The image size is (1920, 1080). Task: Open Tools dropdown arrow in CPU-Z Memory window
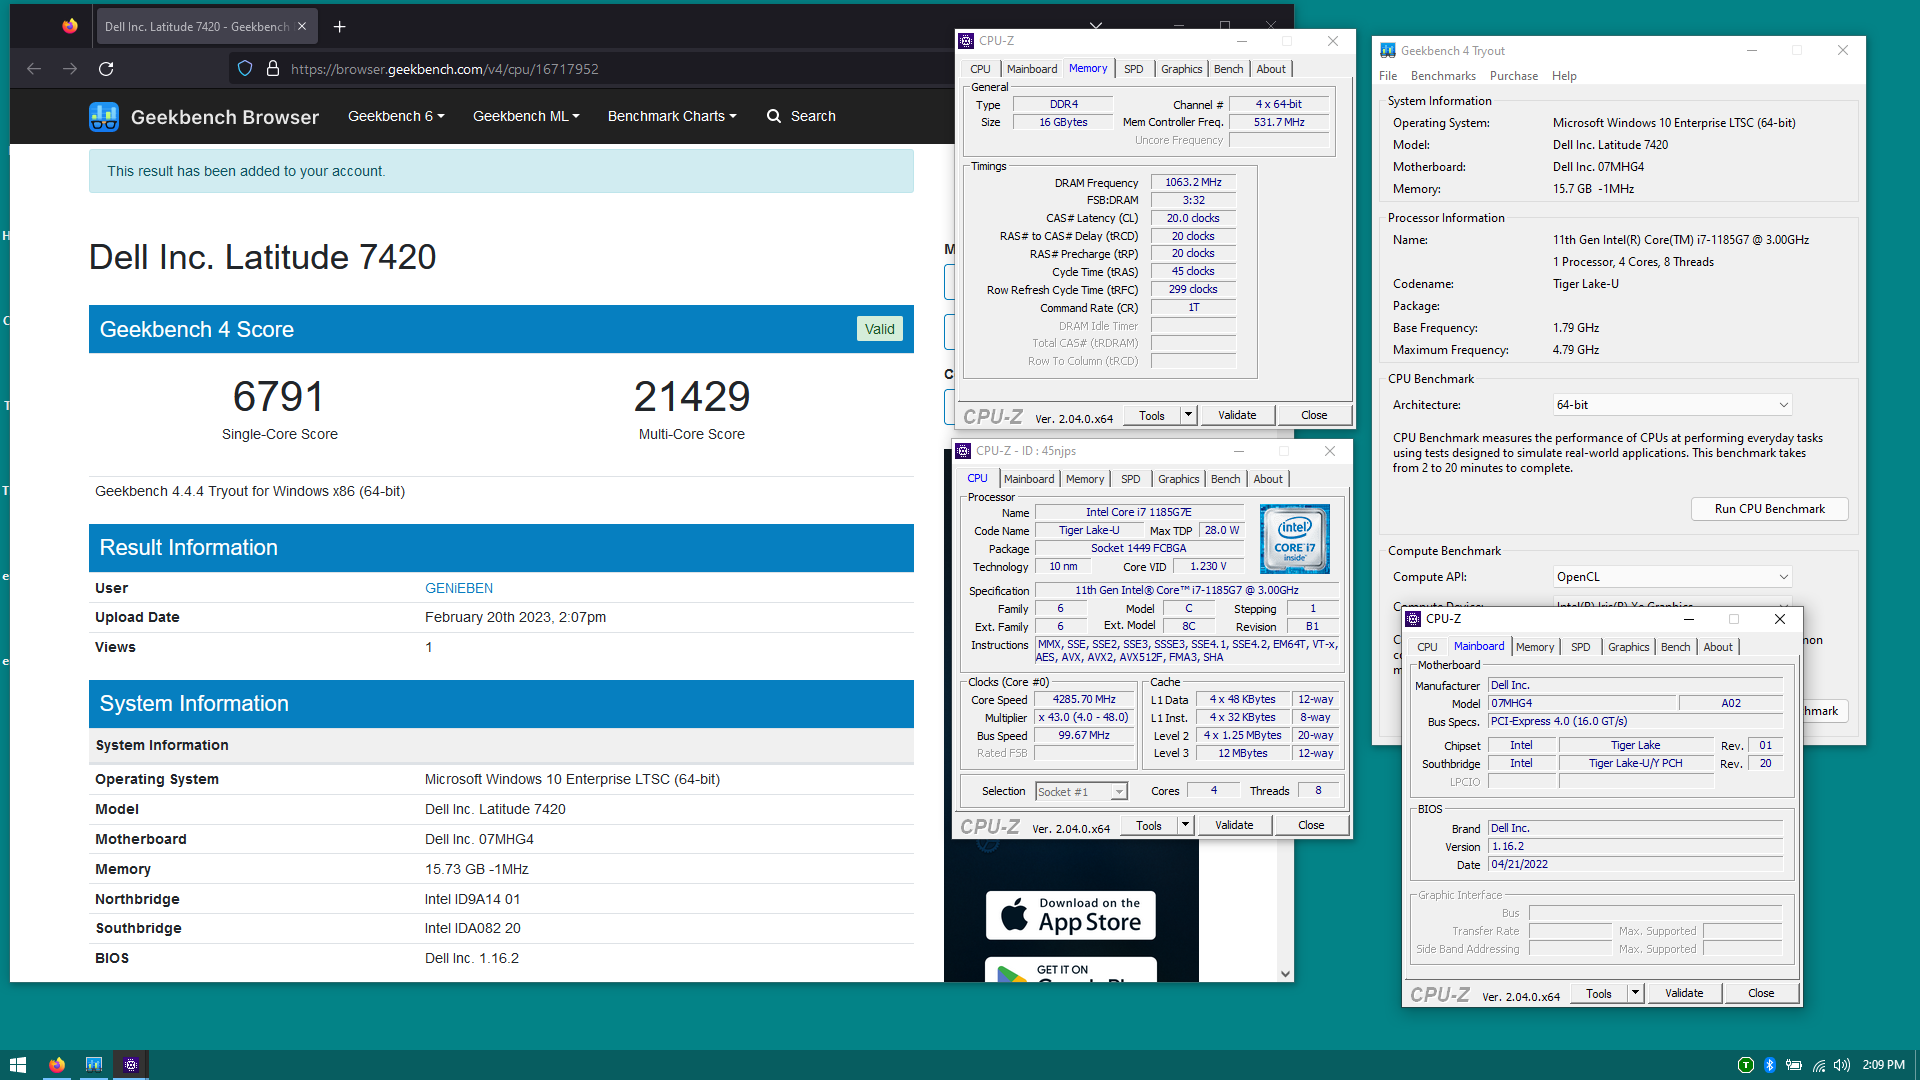point(1188,415)
